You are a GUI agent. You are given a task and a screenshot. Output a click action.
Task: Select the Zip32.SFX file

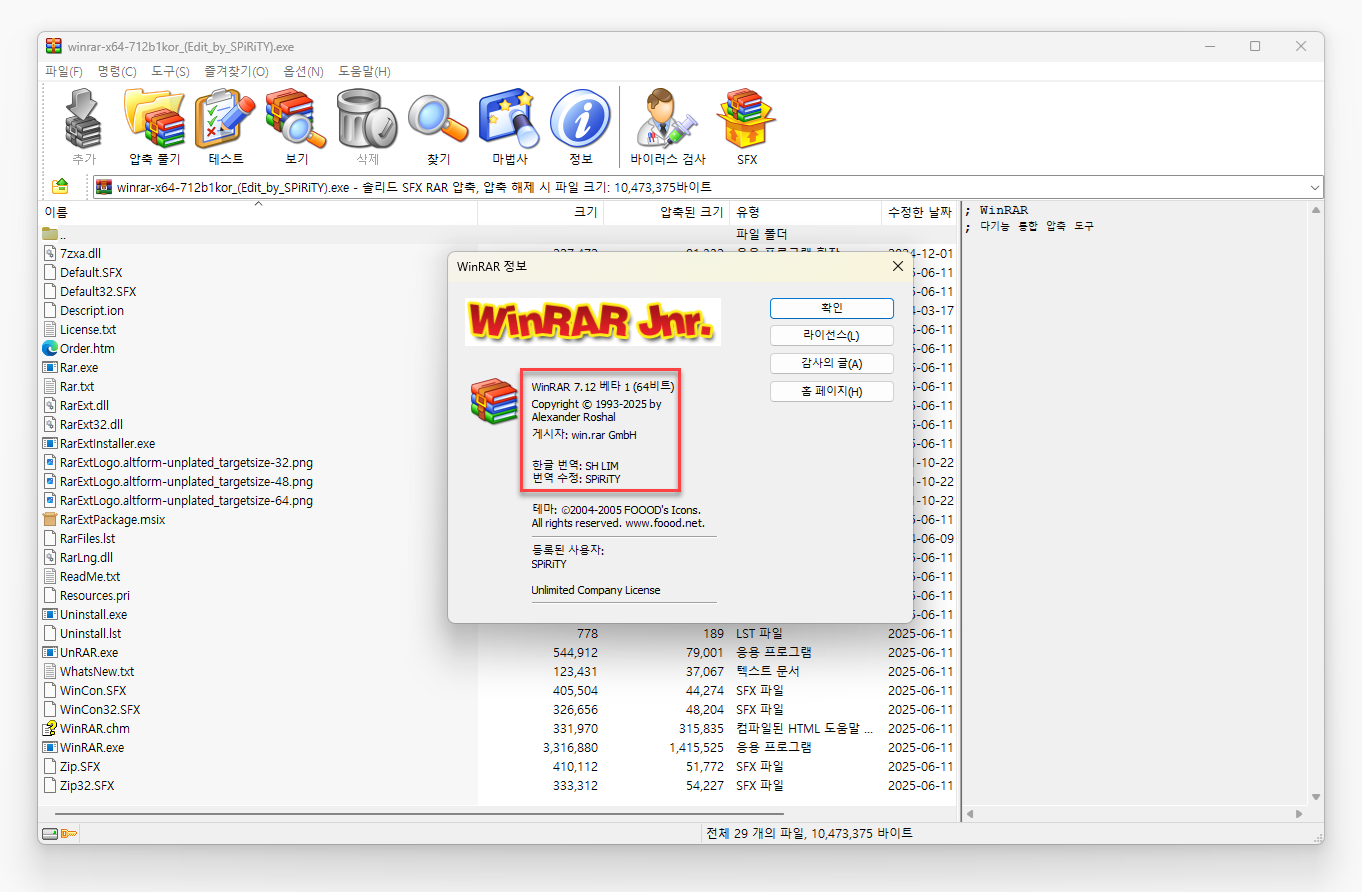(87, 785)
